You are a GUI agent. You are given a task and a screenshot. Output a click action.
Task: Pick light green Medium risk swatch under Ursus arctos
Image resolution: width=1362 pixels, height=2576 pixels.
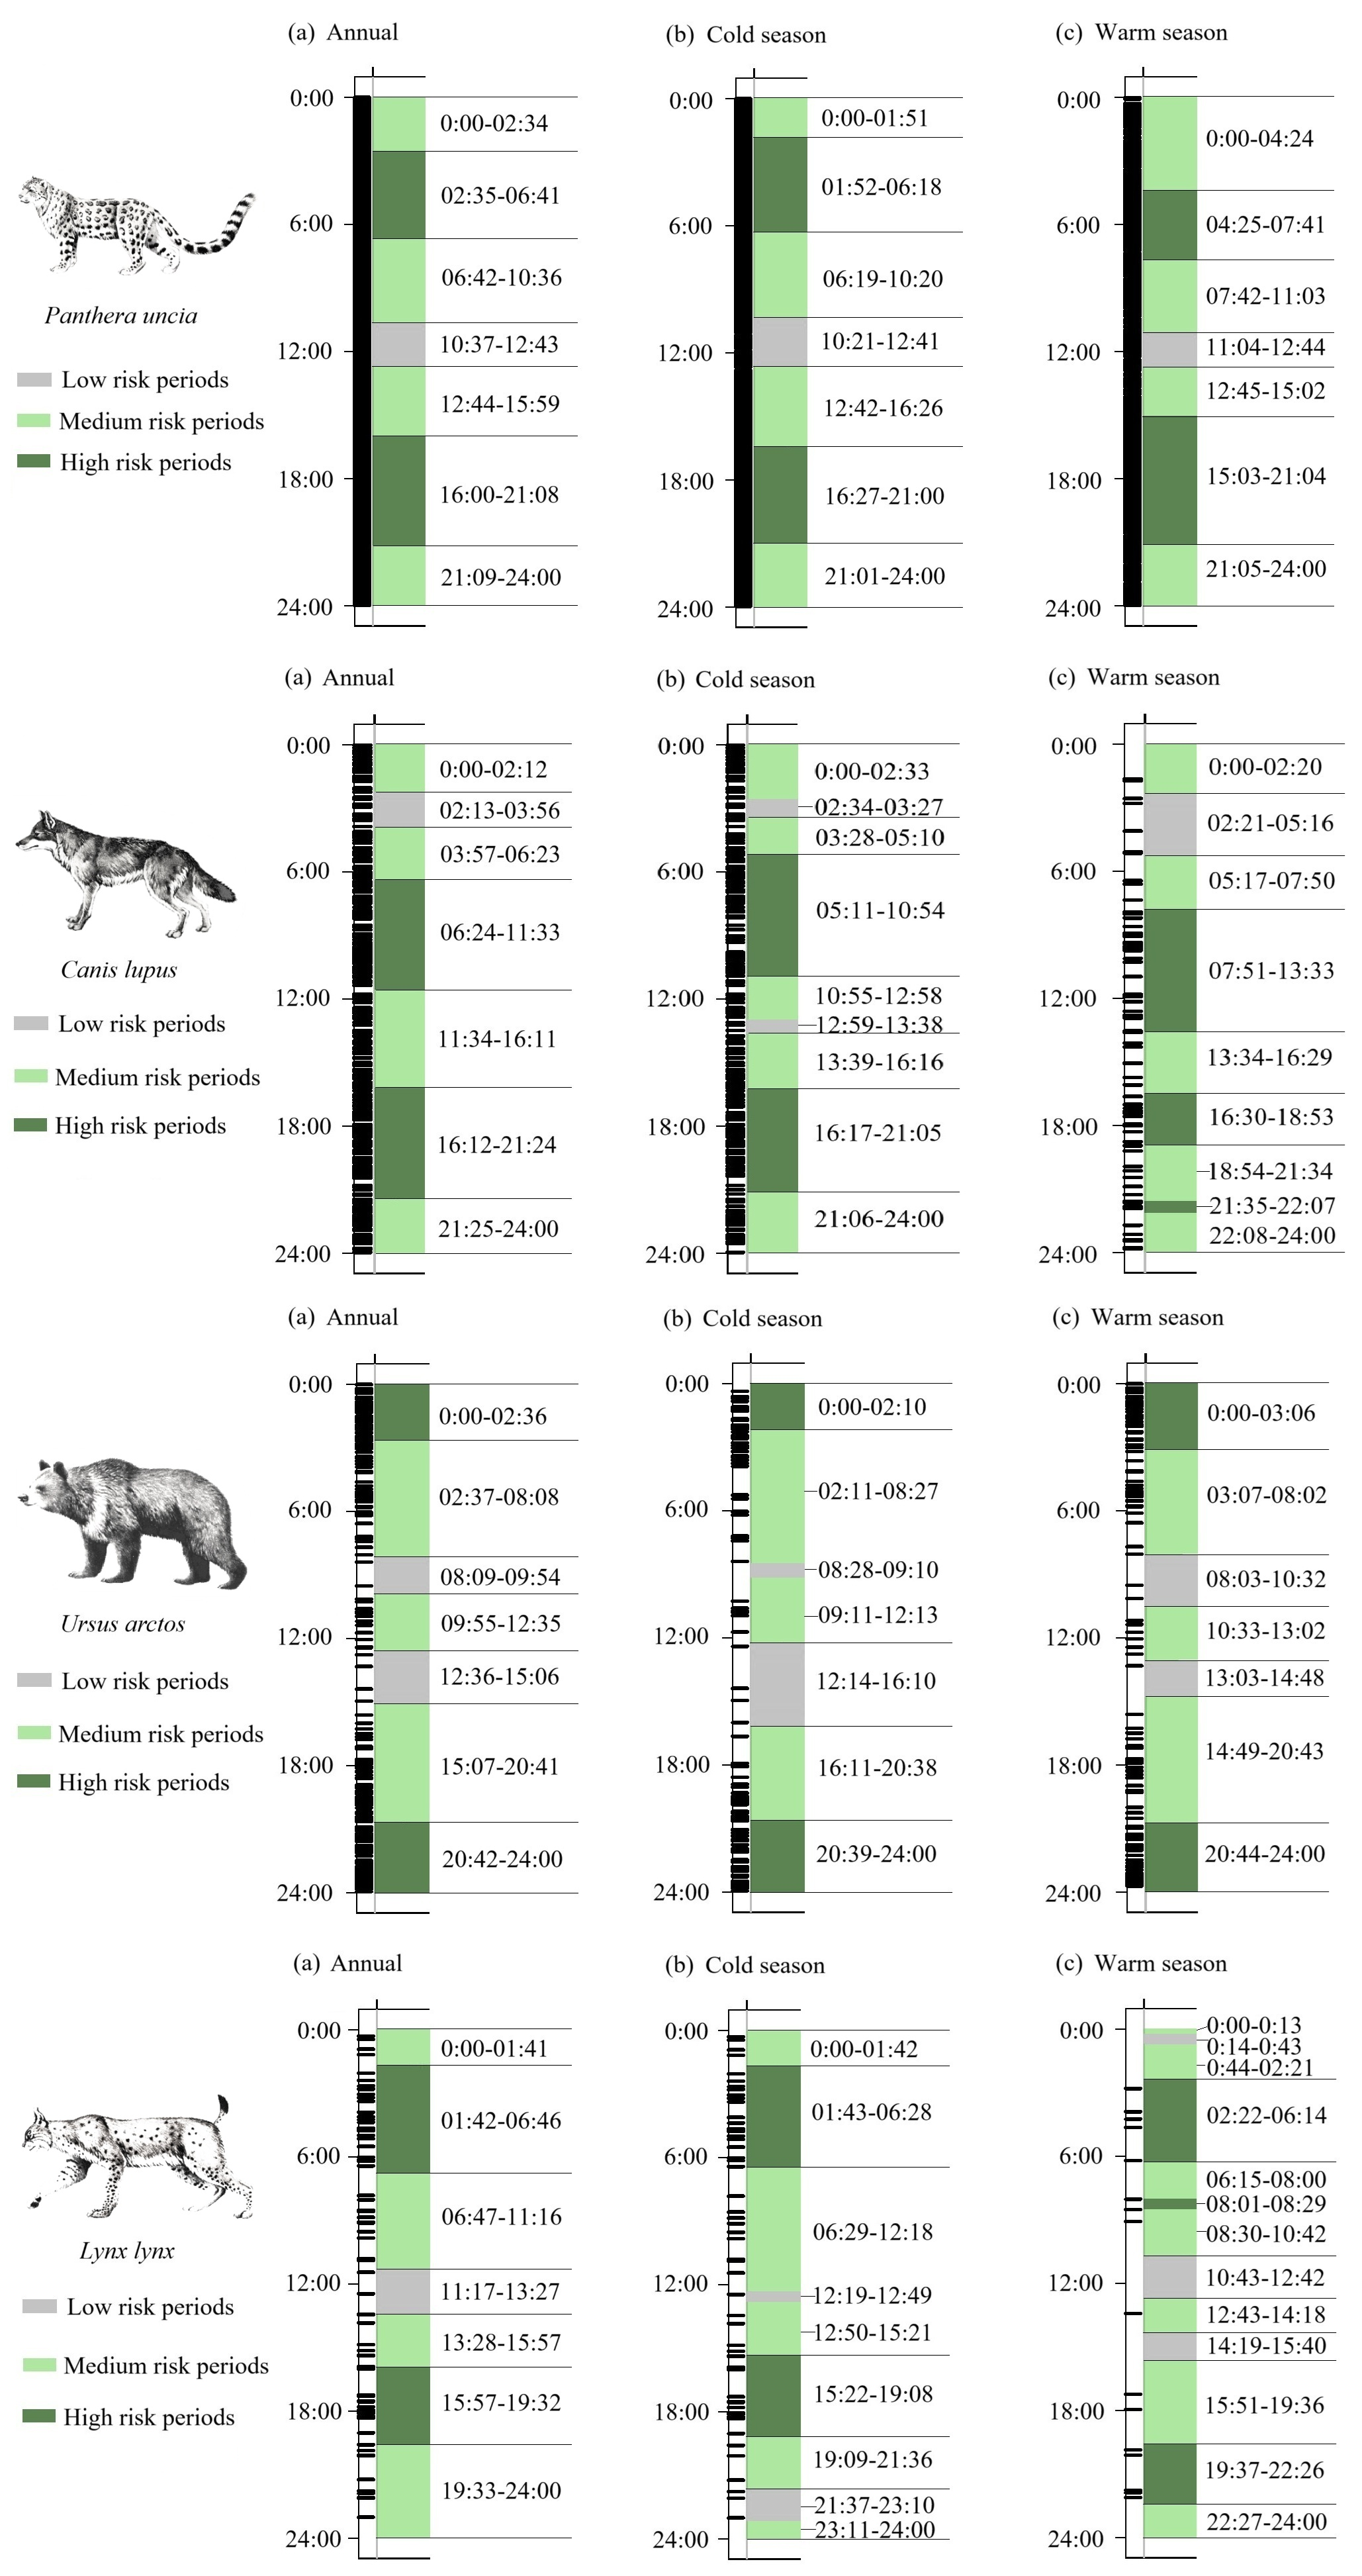[x=34, y=1732]
